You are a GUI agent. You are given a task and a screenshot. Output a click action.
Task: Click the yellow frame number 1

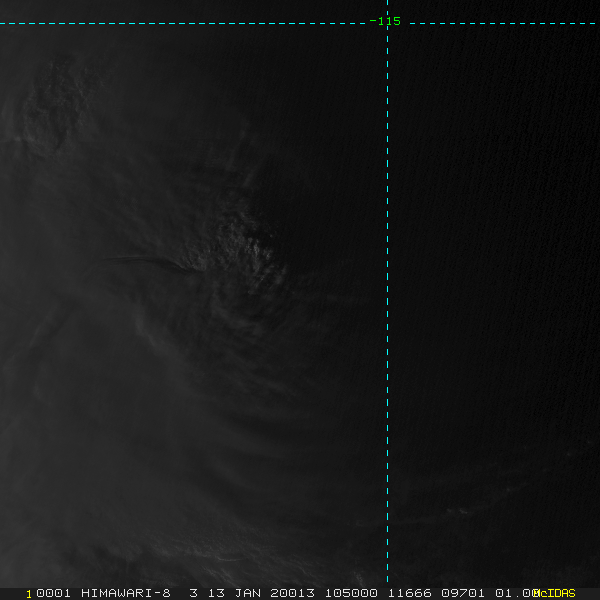[x=29, y=594]
